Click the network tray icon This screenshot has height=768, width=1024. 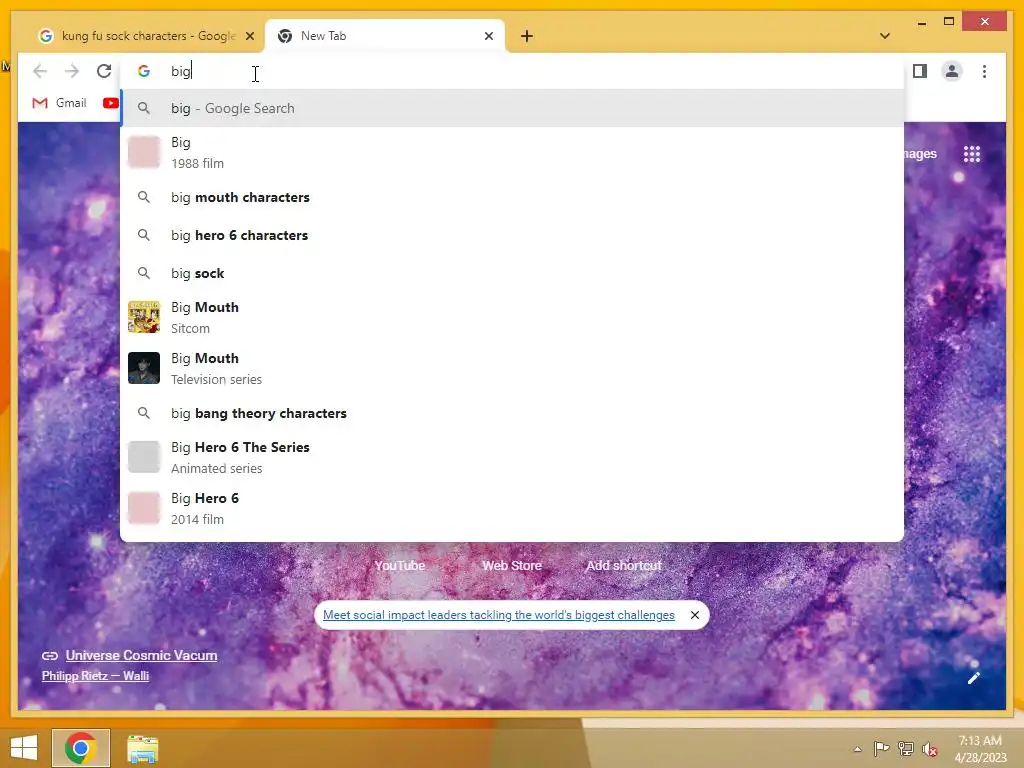(x=906, y=748)
